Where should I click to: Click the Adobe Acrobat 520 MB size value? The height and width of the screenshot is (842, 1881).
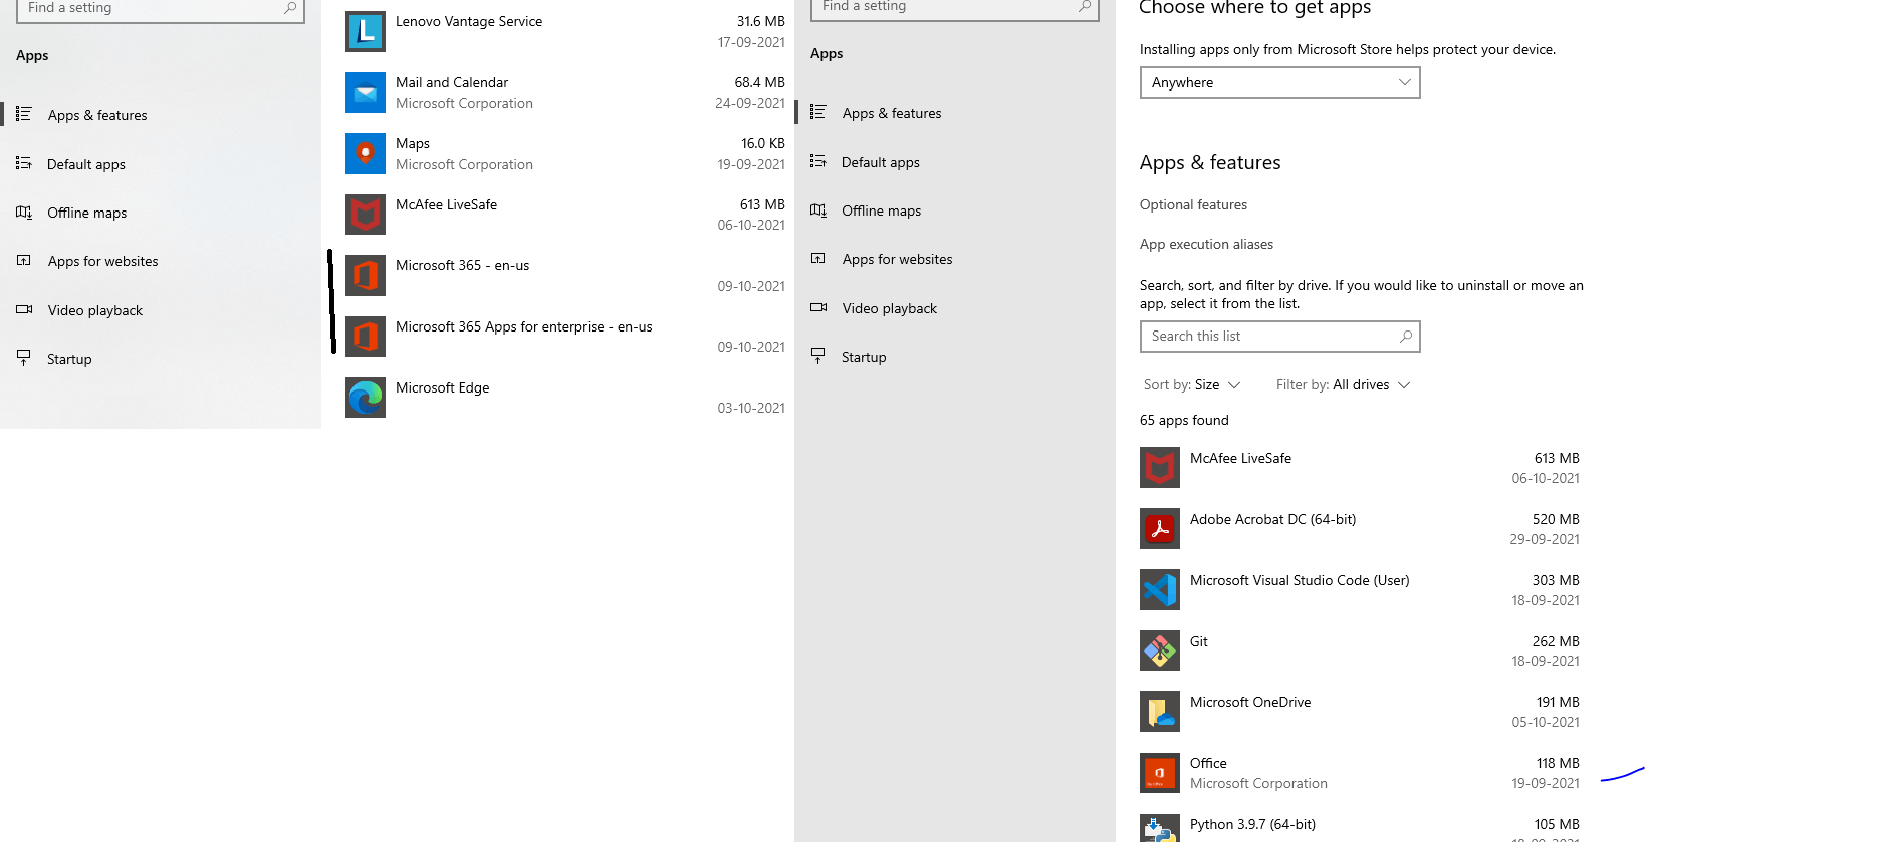[x=1556, y=519]
